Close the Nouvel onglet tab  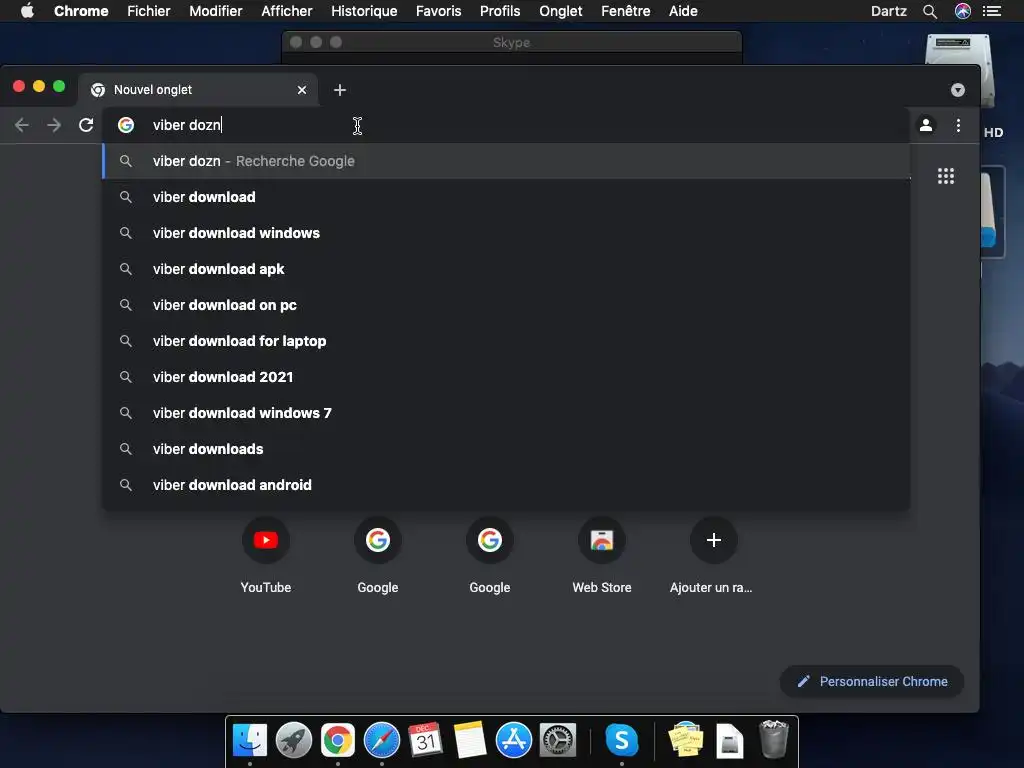pyautogui.click(x=302, y=90)
